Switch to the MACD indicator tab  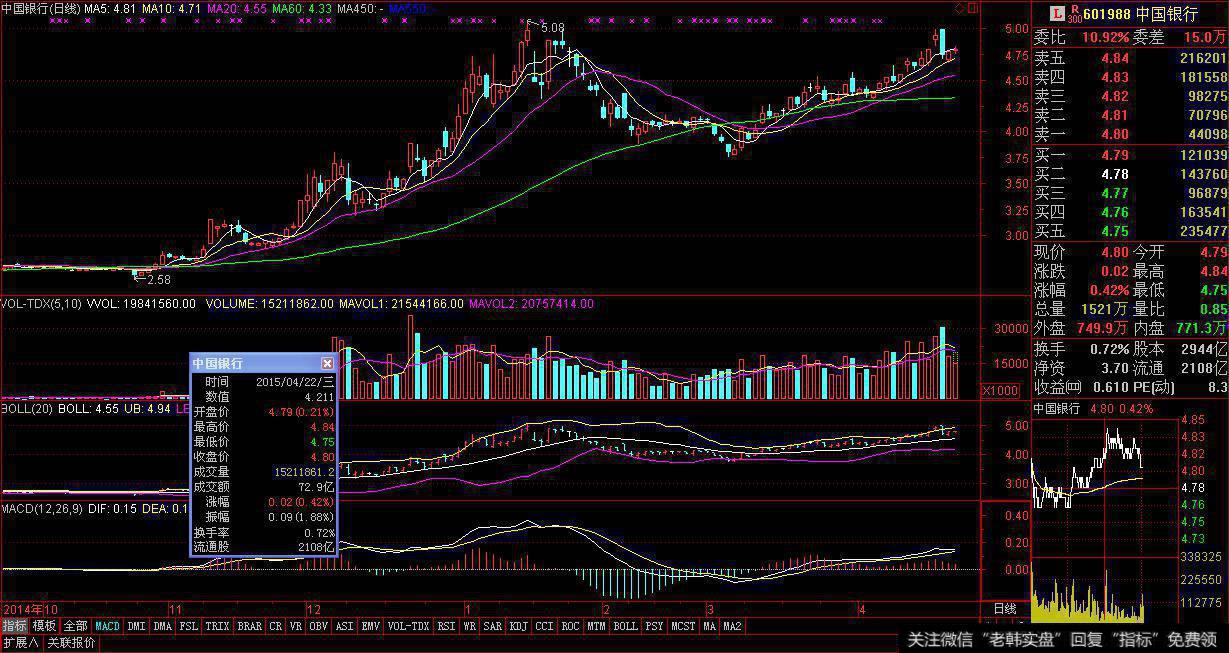[x=107, y=626]
